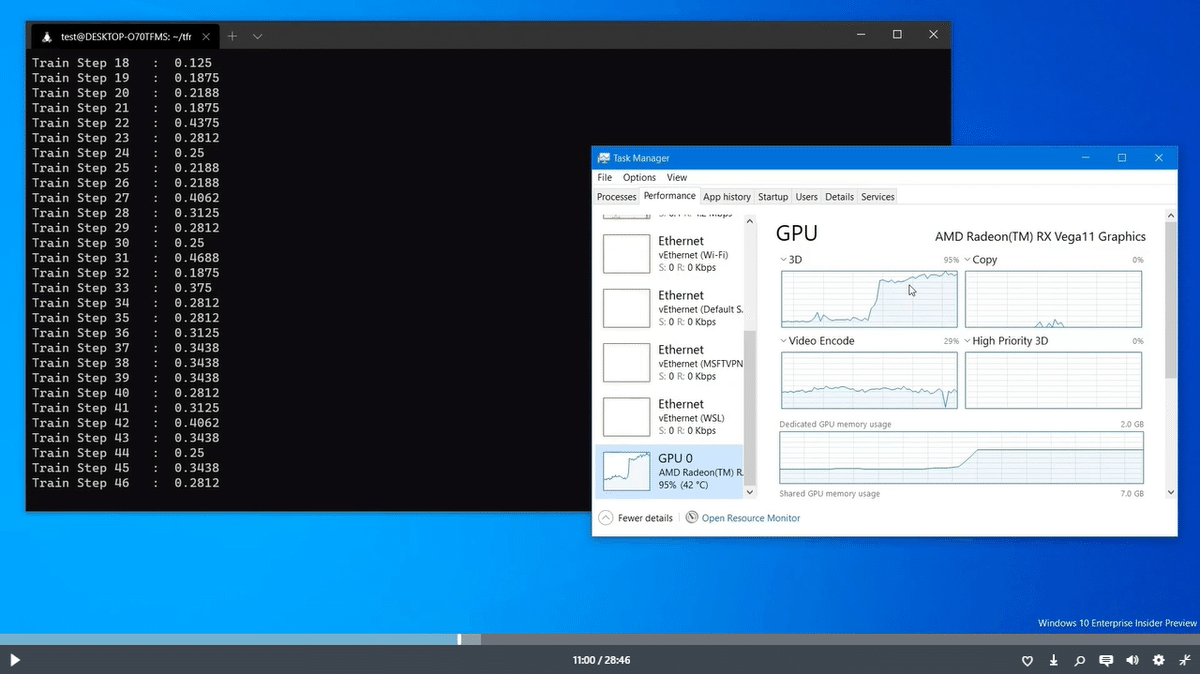Click the Copy usage graph
Image resolution: width=1200 pixels, height=674 pixels.
click(1054, 299)
